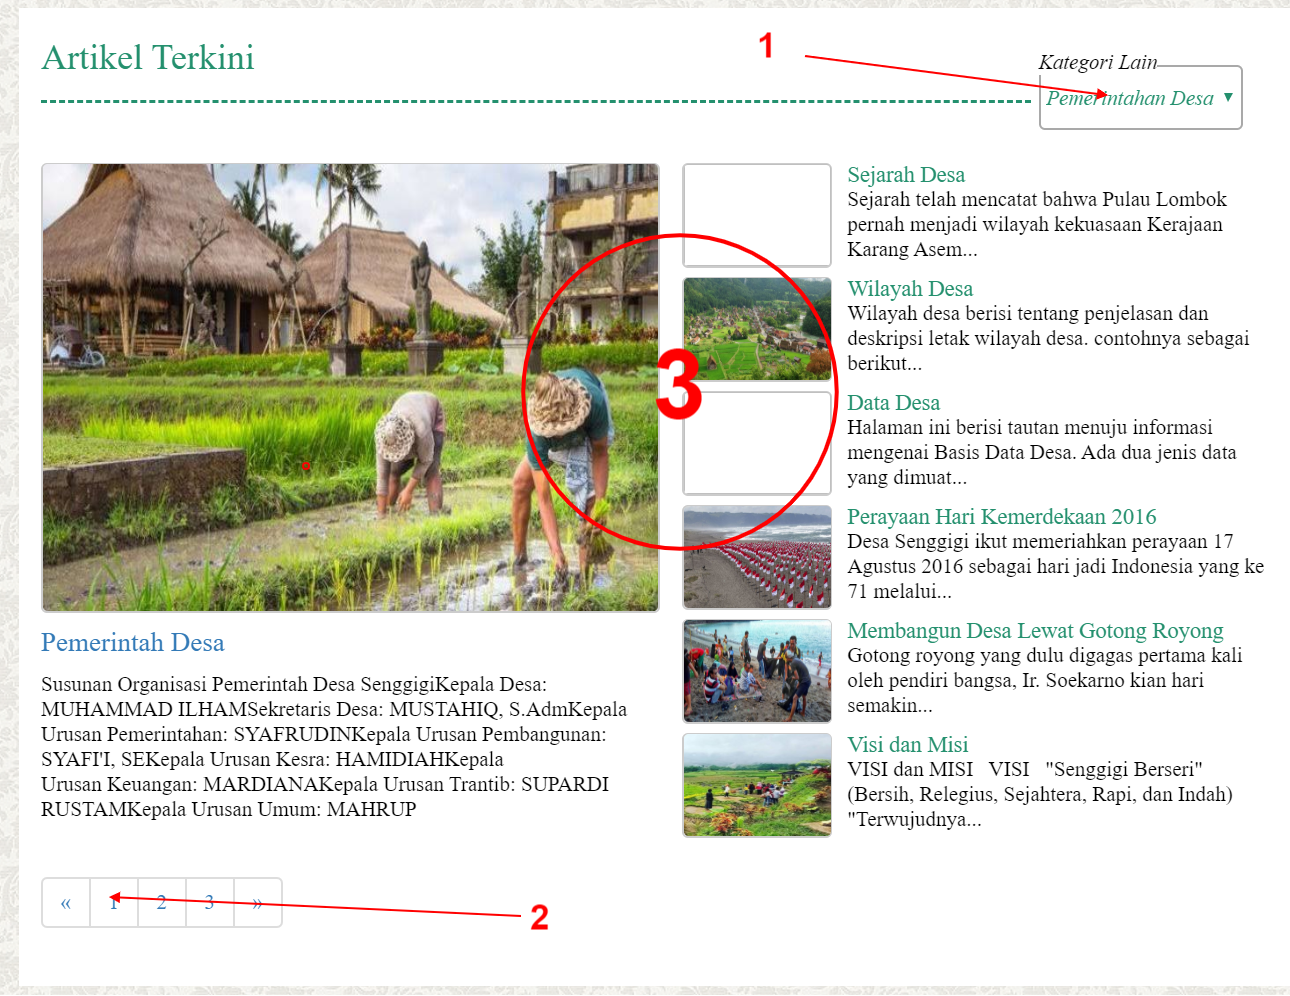Image resolution: width=1290 pixels, height=996 pixels.
Task: Select pagination page 3
Action: tap(210, 903)
